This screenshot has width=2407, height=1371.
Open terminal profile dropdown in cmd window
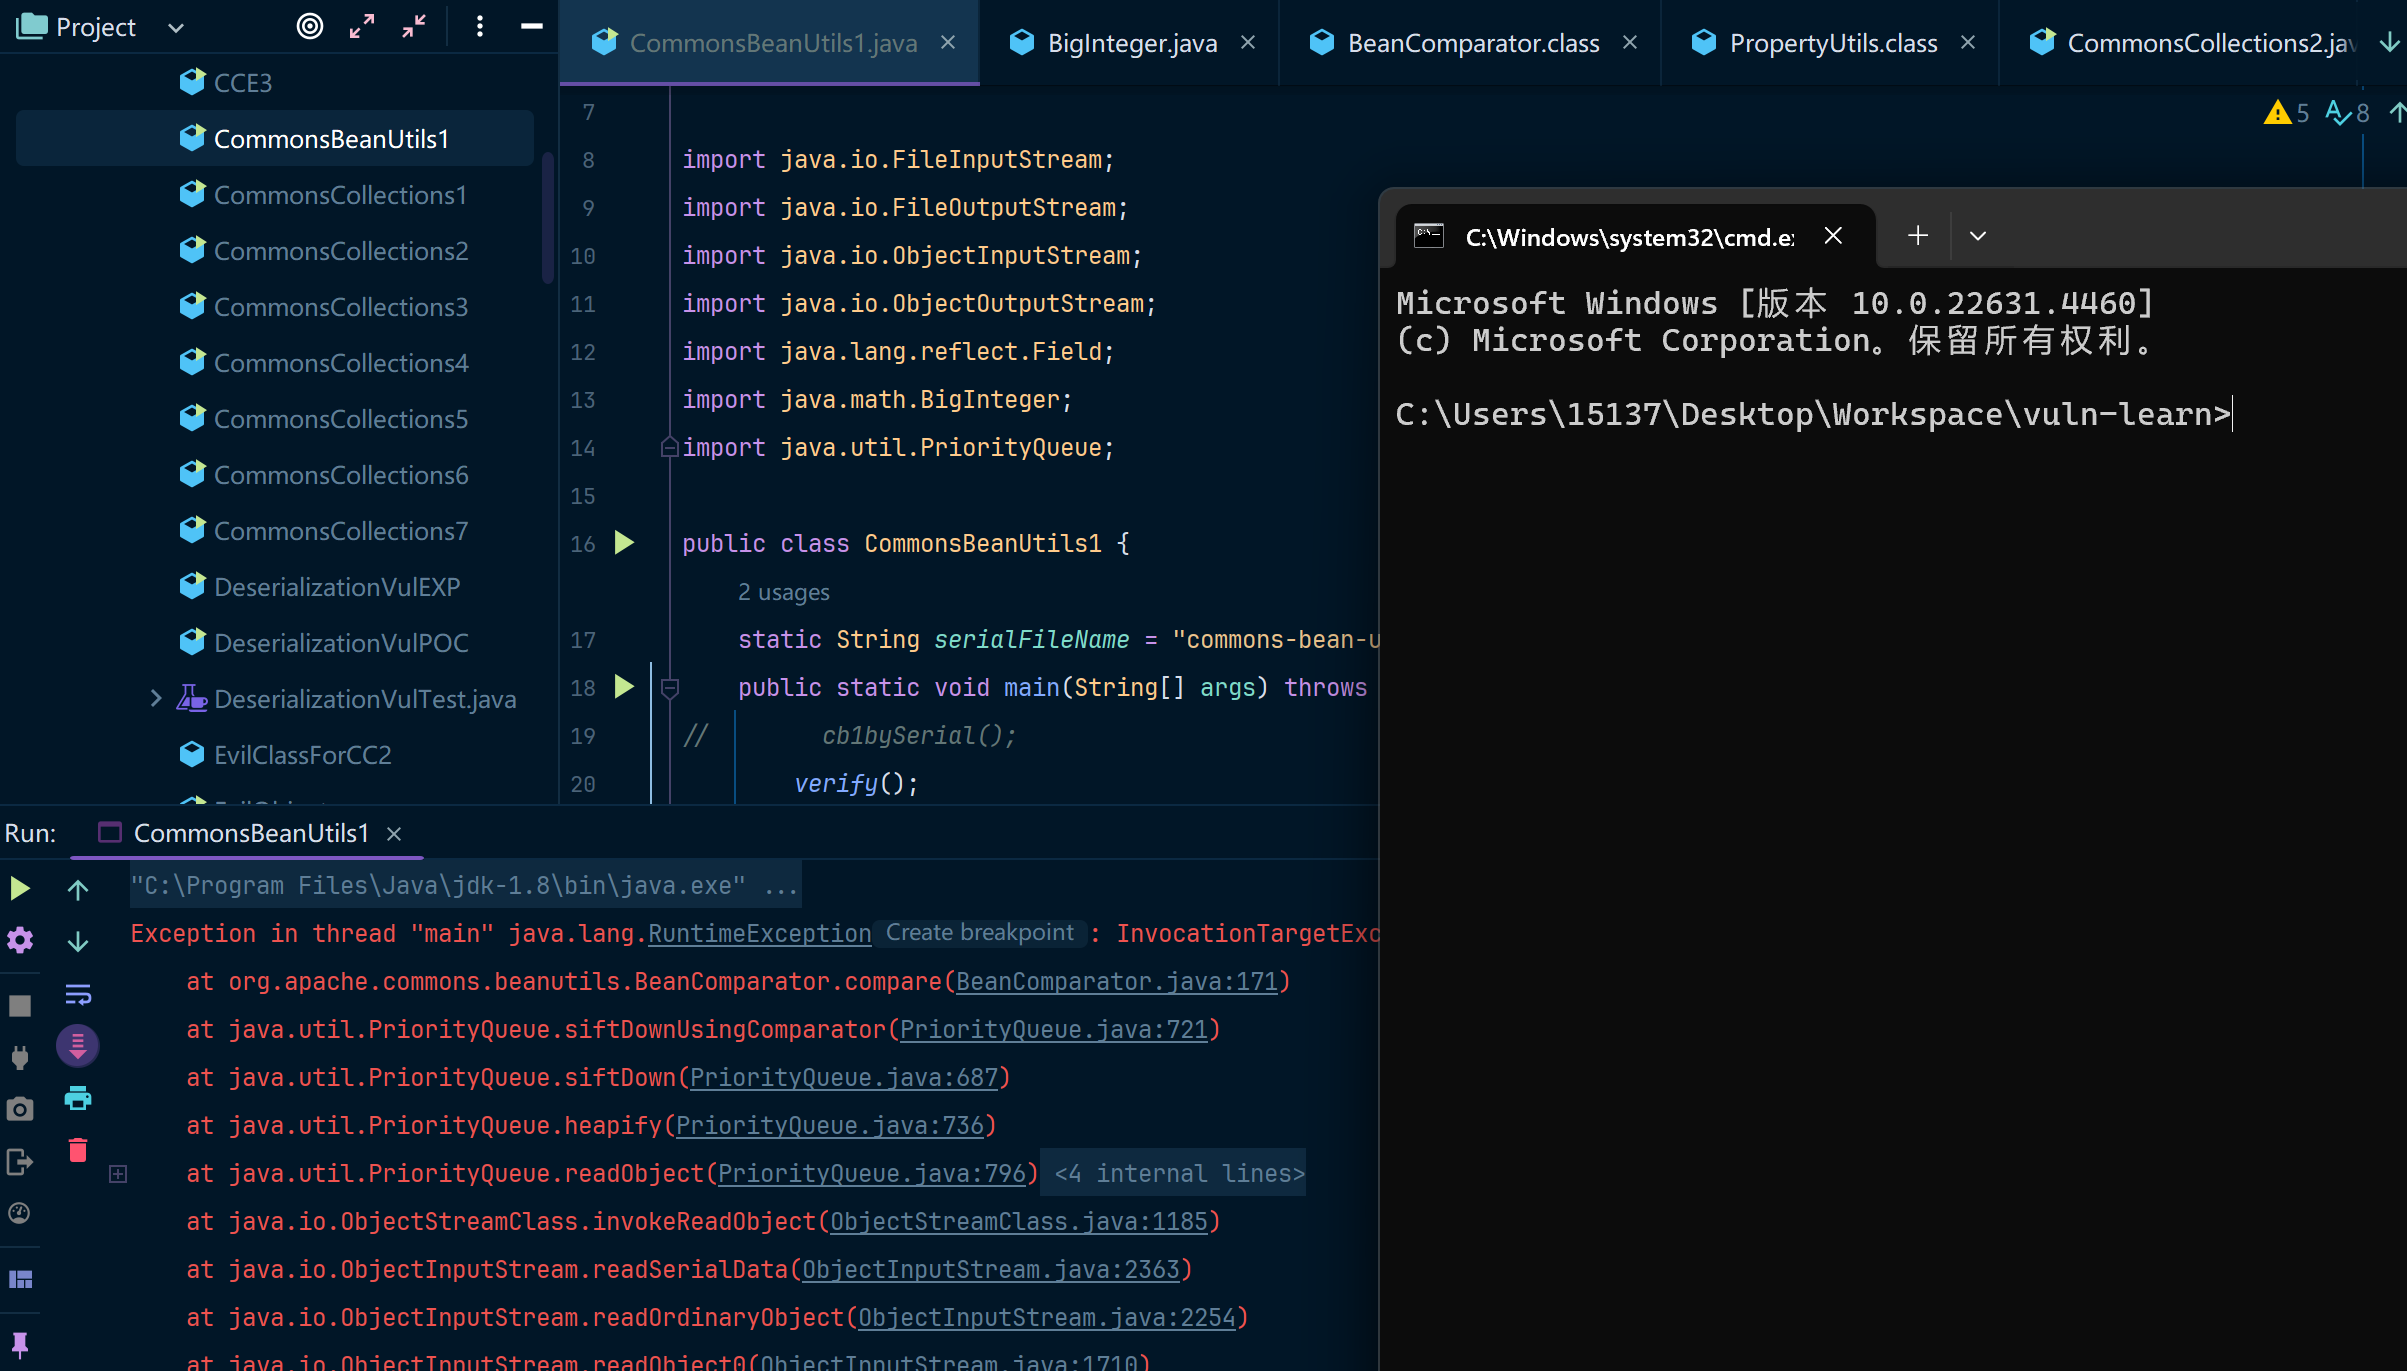coord(1978,236)
